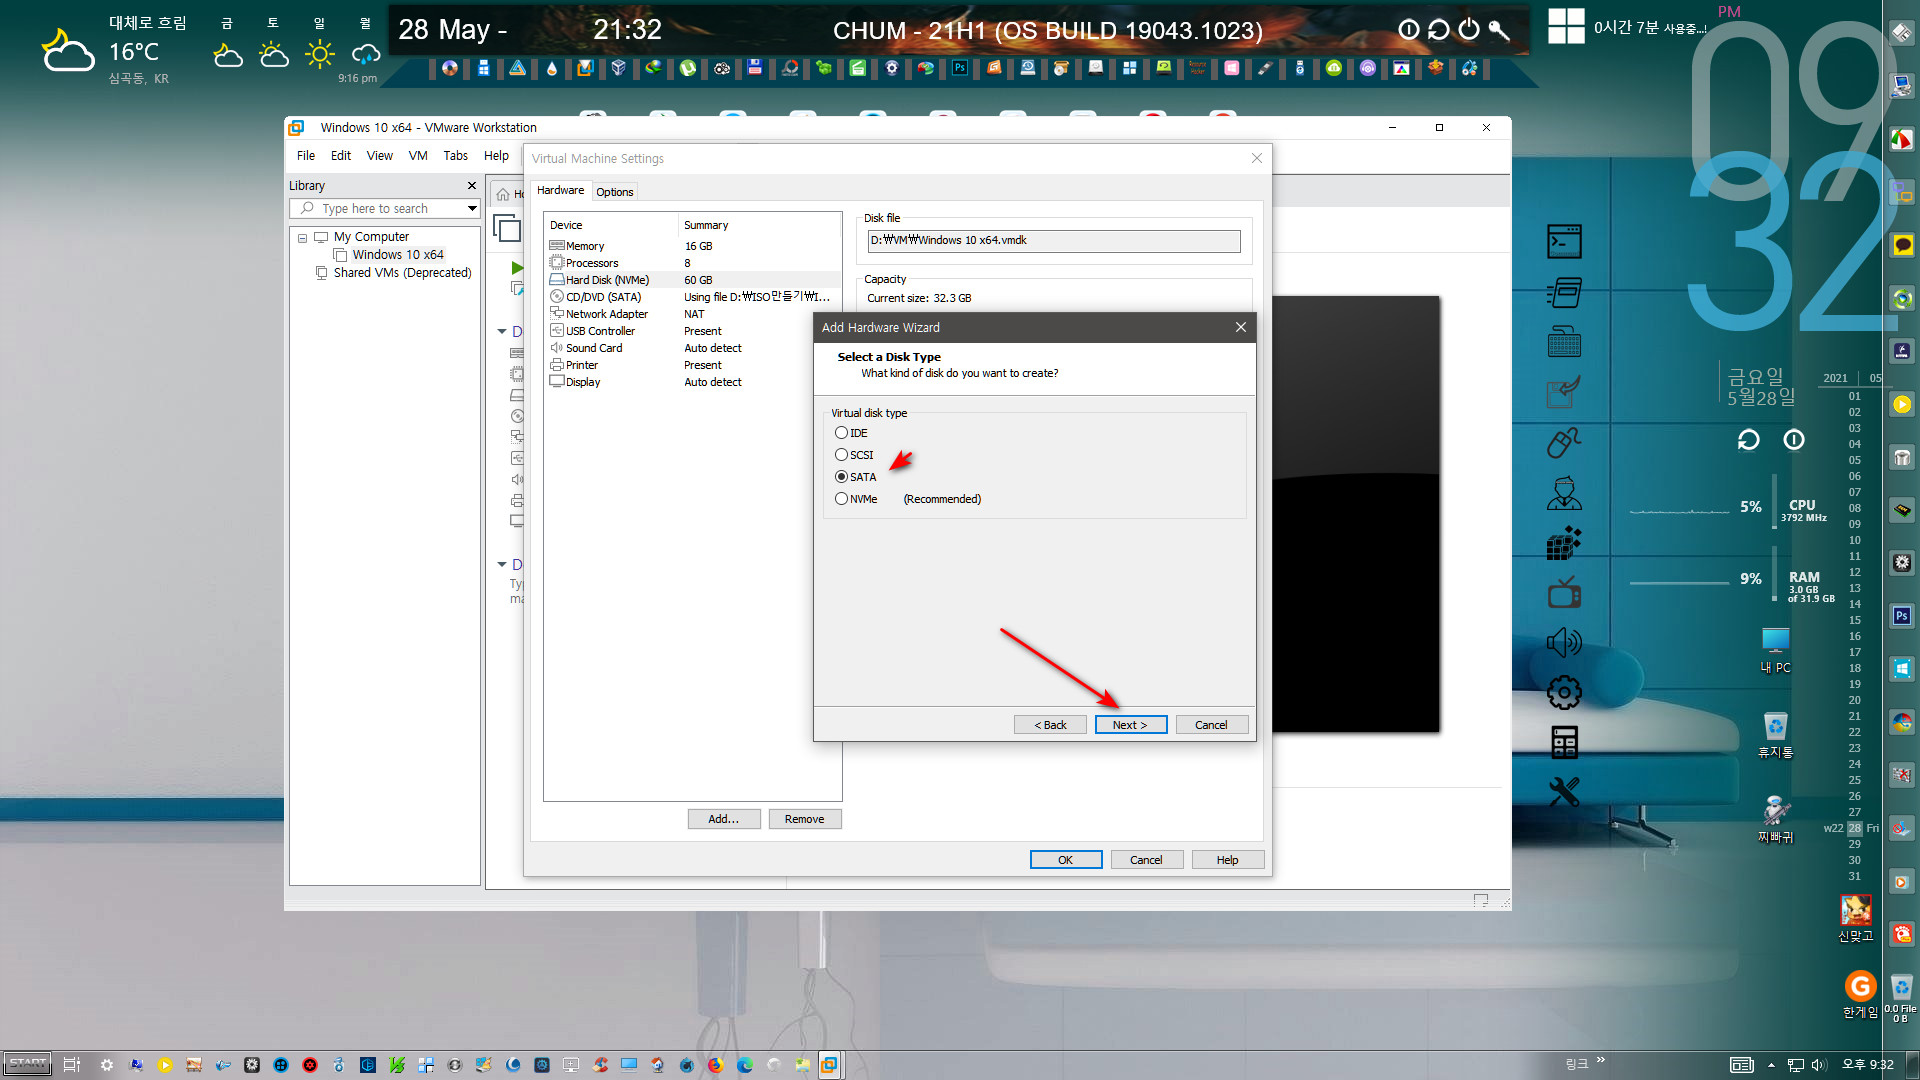The image size is (1920, 1080).
Task: Cancel the Add Hardware Wizard
Action: (1211, 725)
